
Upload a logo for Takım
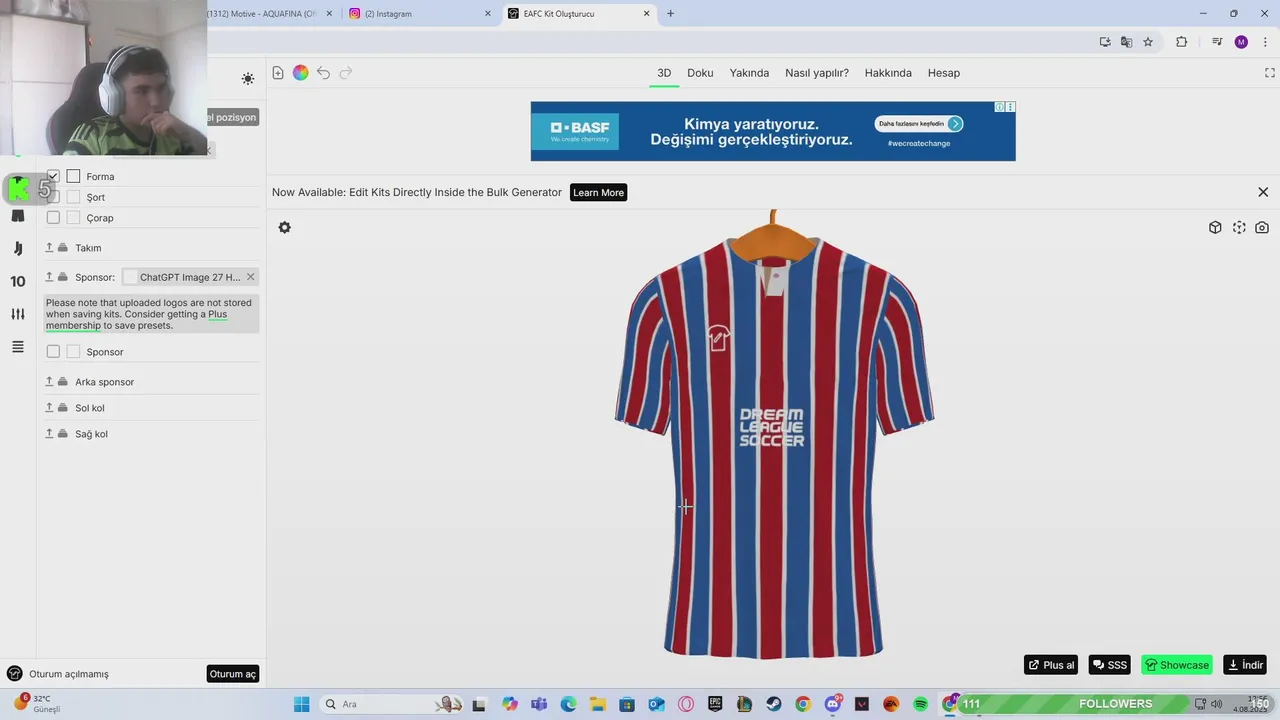(x=49, y=248)
